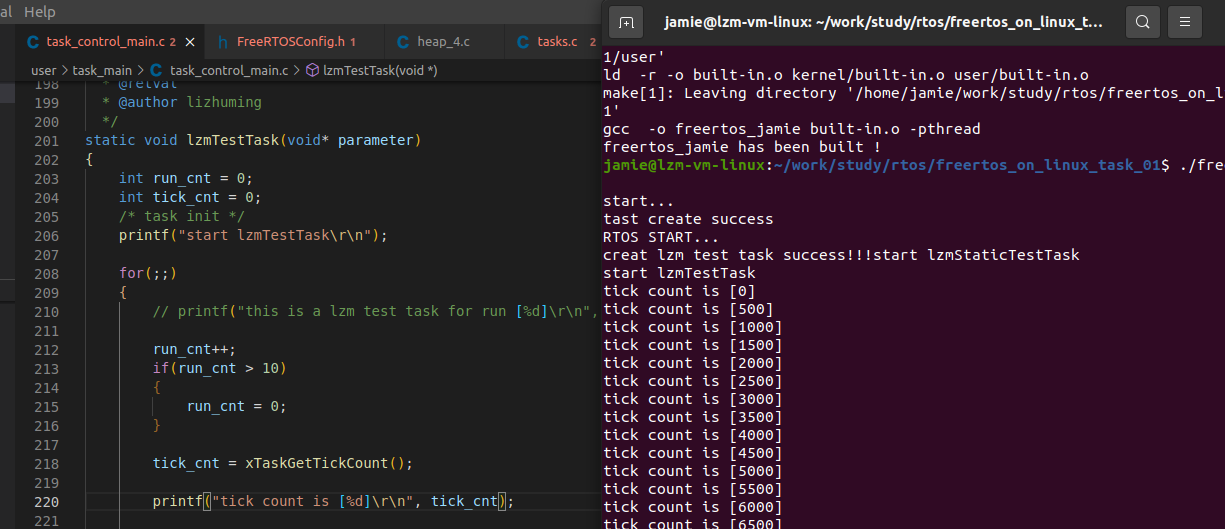This screenshot has height=529, width=1225.
Task: Click 'tick count is [4000]' terminal line
Action: 693,435
